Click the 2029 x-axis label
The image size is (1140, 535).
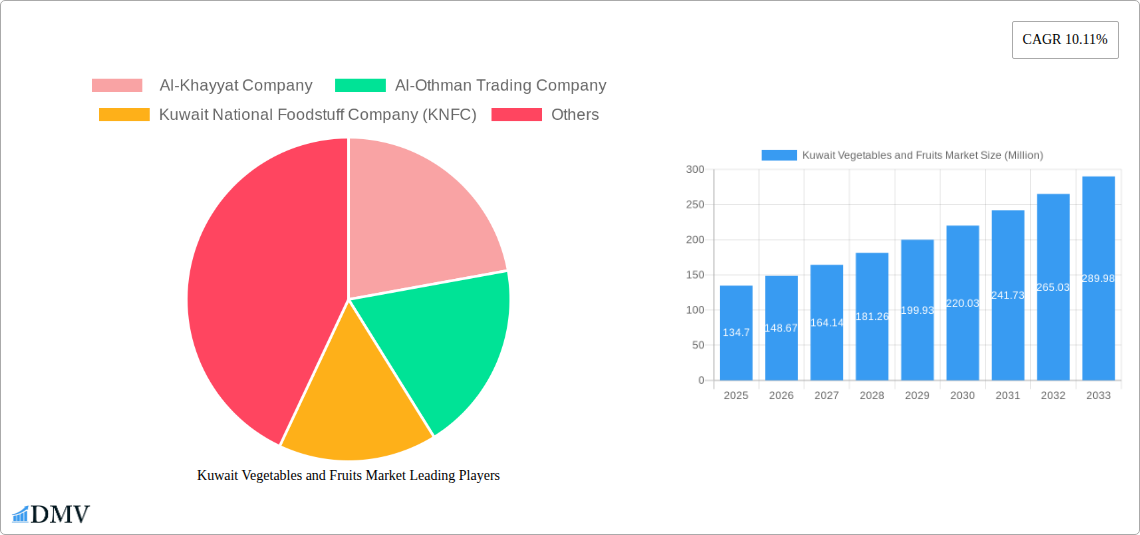918,395
